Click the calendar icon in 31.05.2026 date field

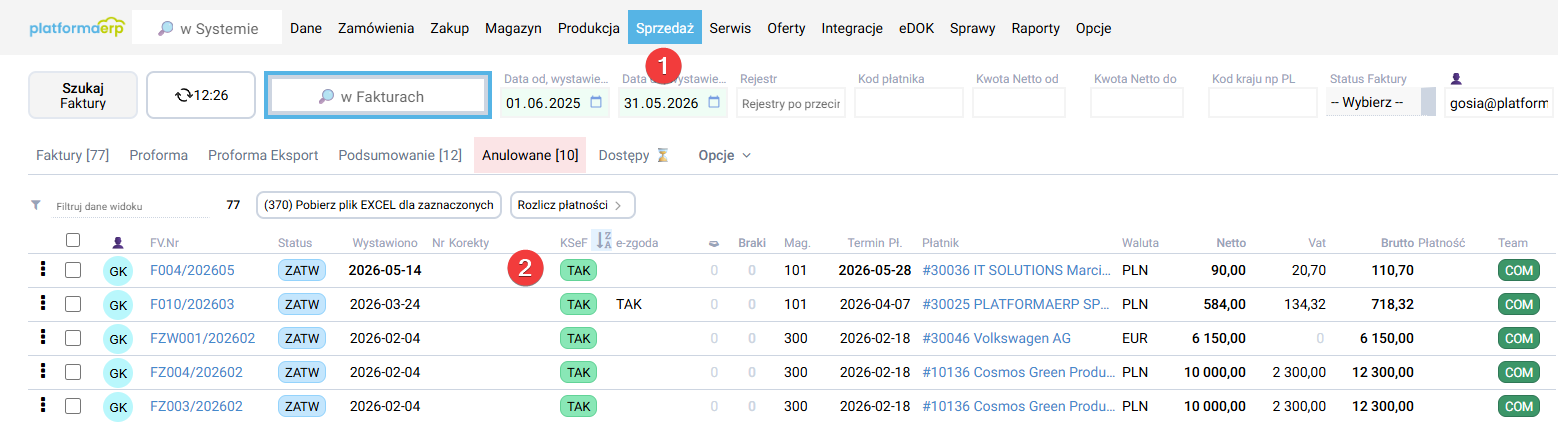(714, 102)
